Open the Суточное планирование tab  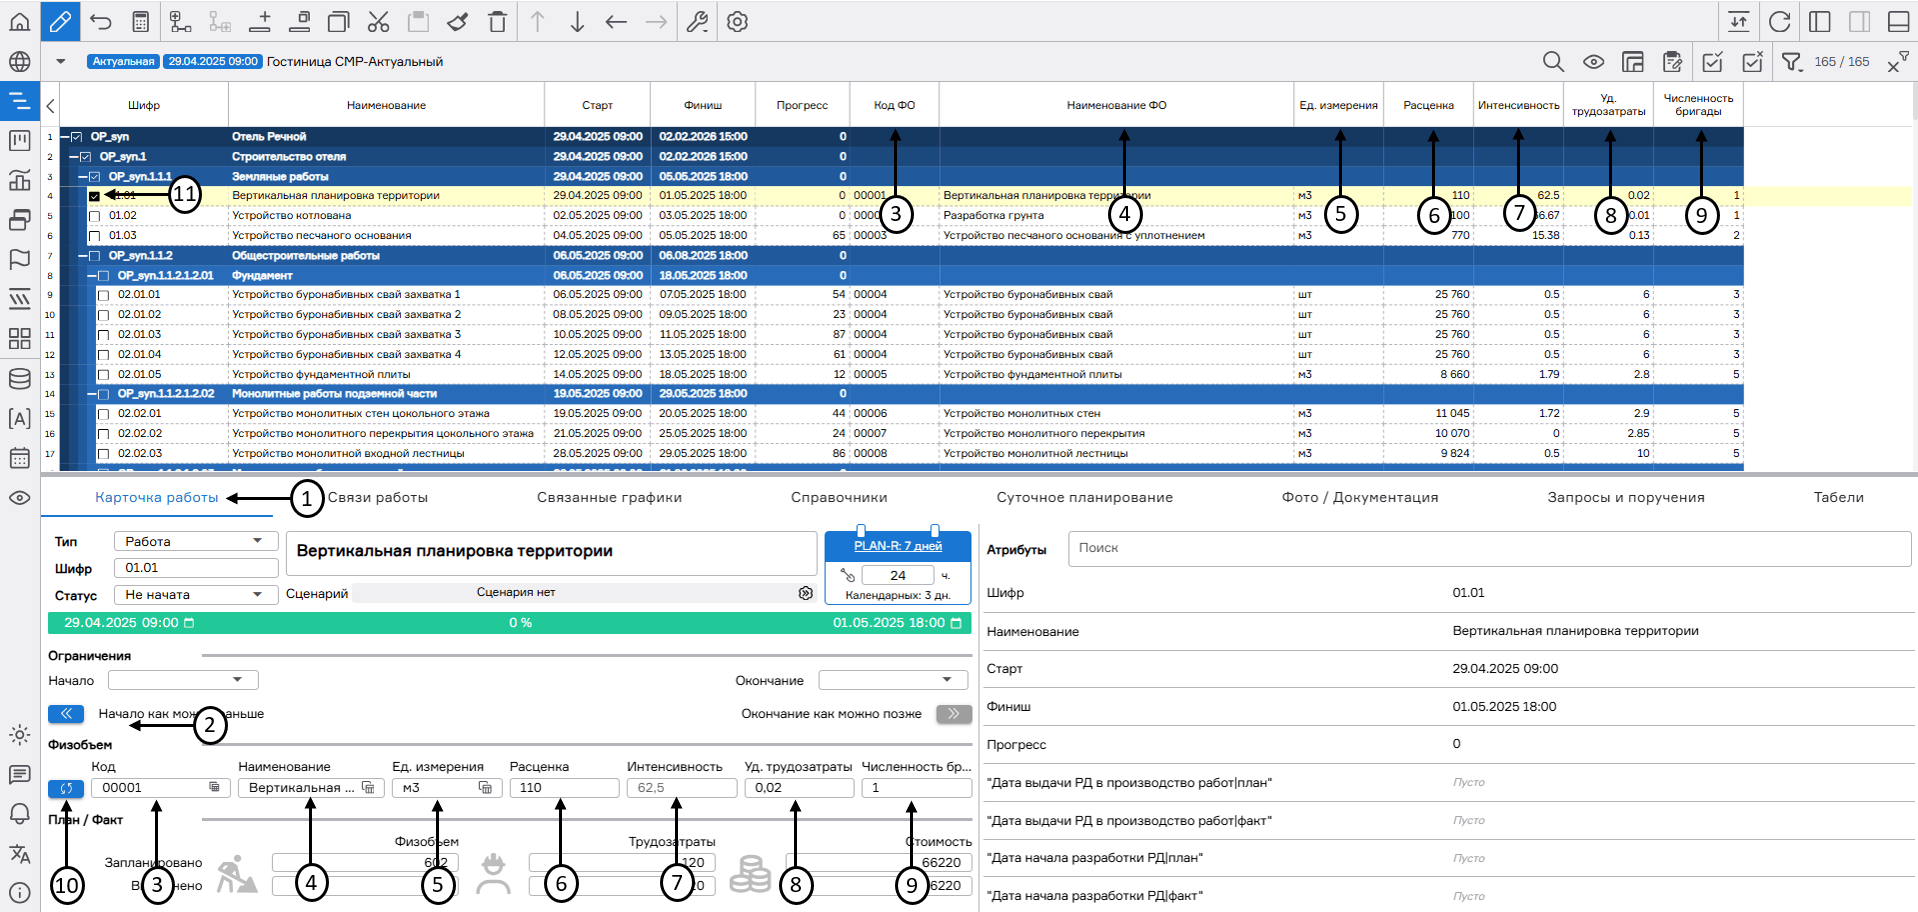1084,497
